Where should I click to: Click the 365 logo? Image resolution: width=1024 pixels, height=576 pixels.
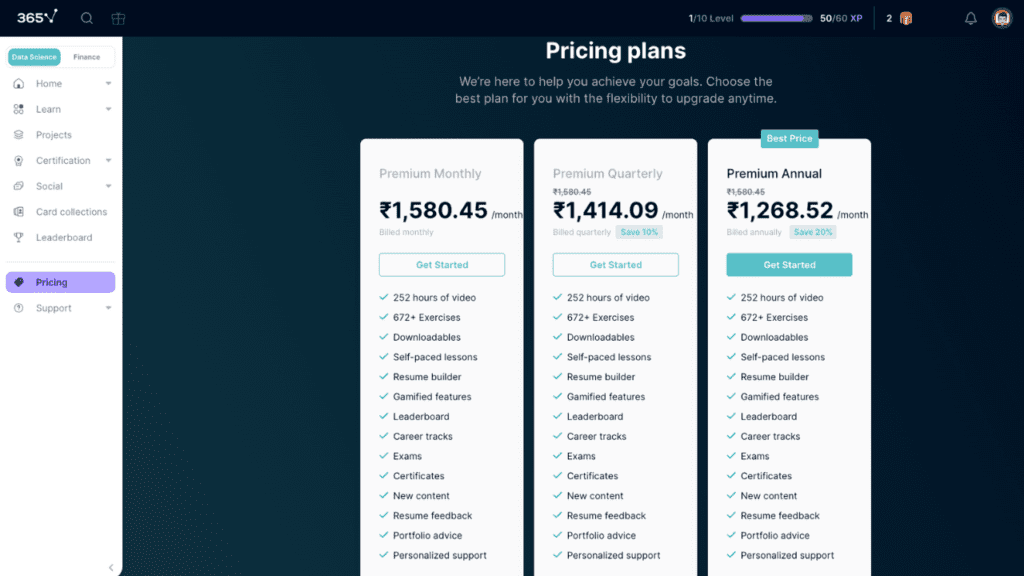pyautogui.click(x=37, y=17)
